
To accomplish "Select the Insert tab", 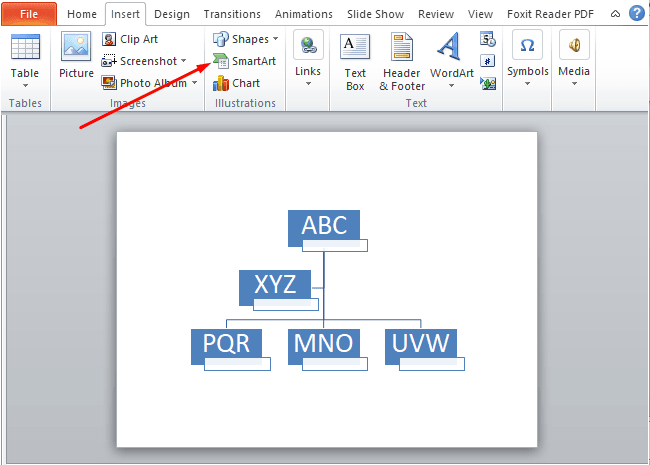I will point(125,14).
